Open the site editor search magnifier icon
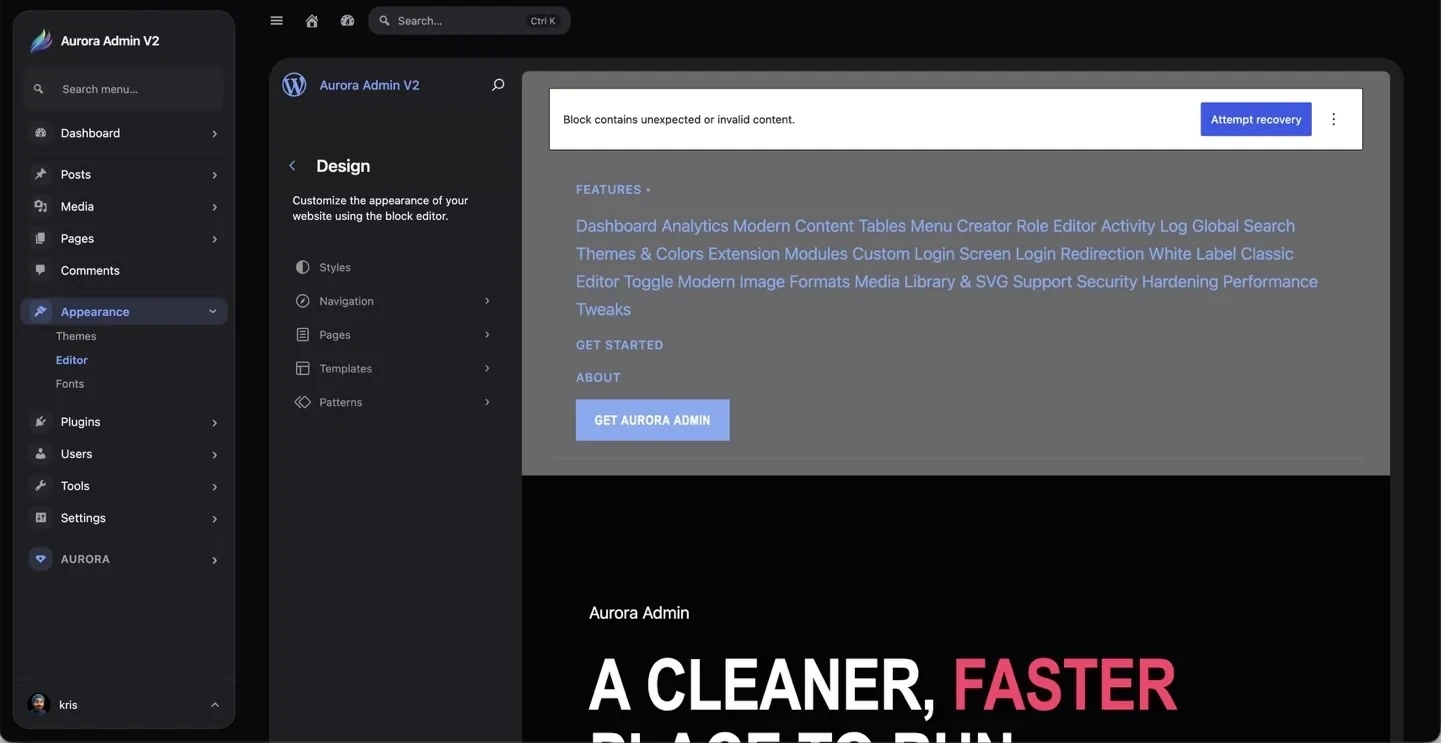This screenshot has height=743, width=1441. click(x=498, y=85)
